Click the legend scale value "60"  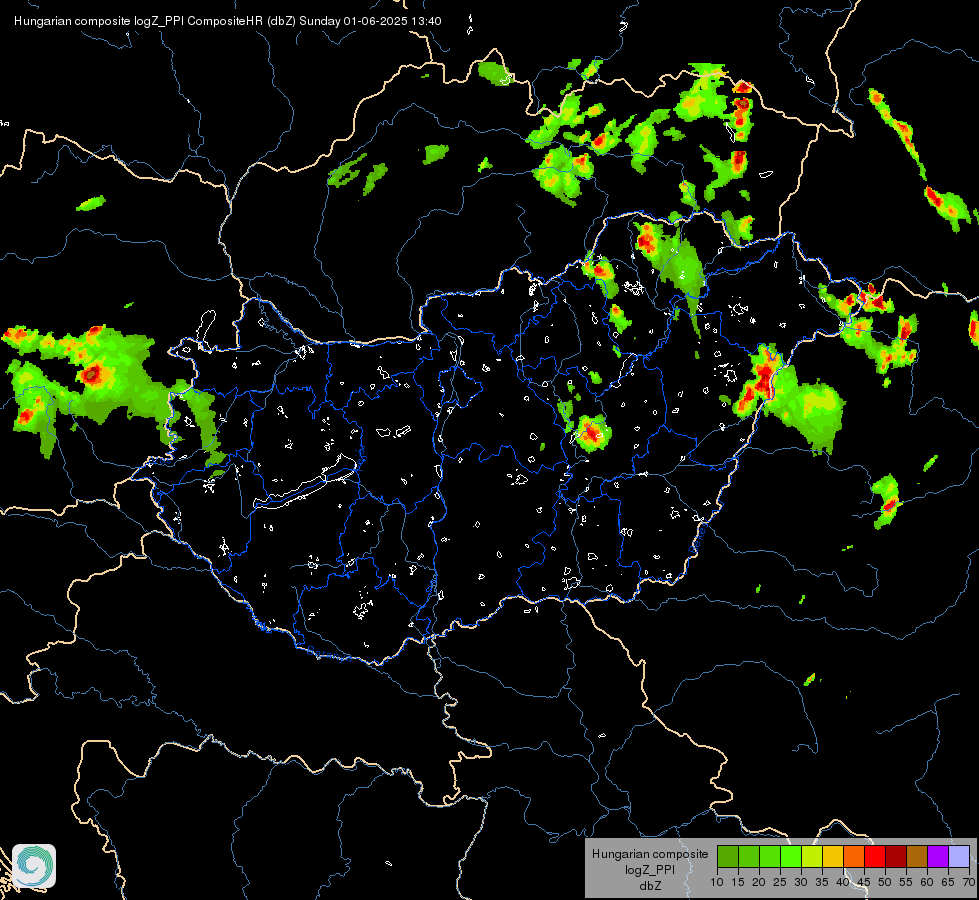927,882
